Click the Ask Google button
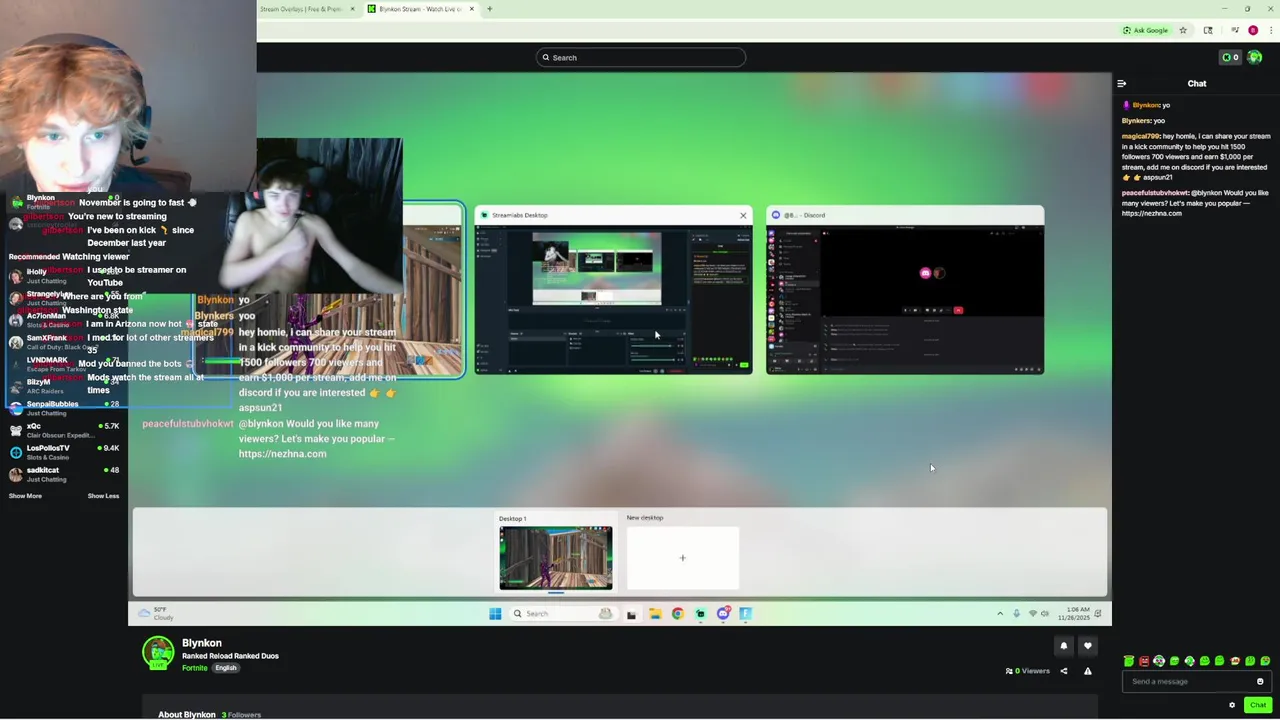Image resolution: width=1280 pixels, height=720 pixels. coord(1145,30)
